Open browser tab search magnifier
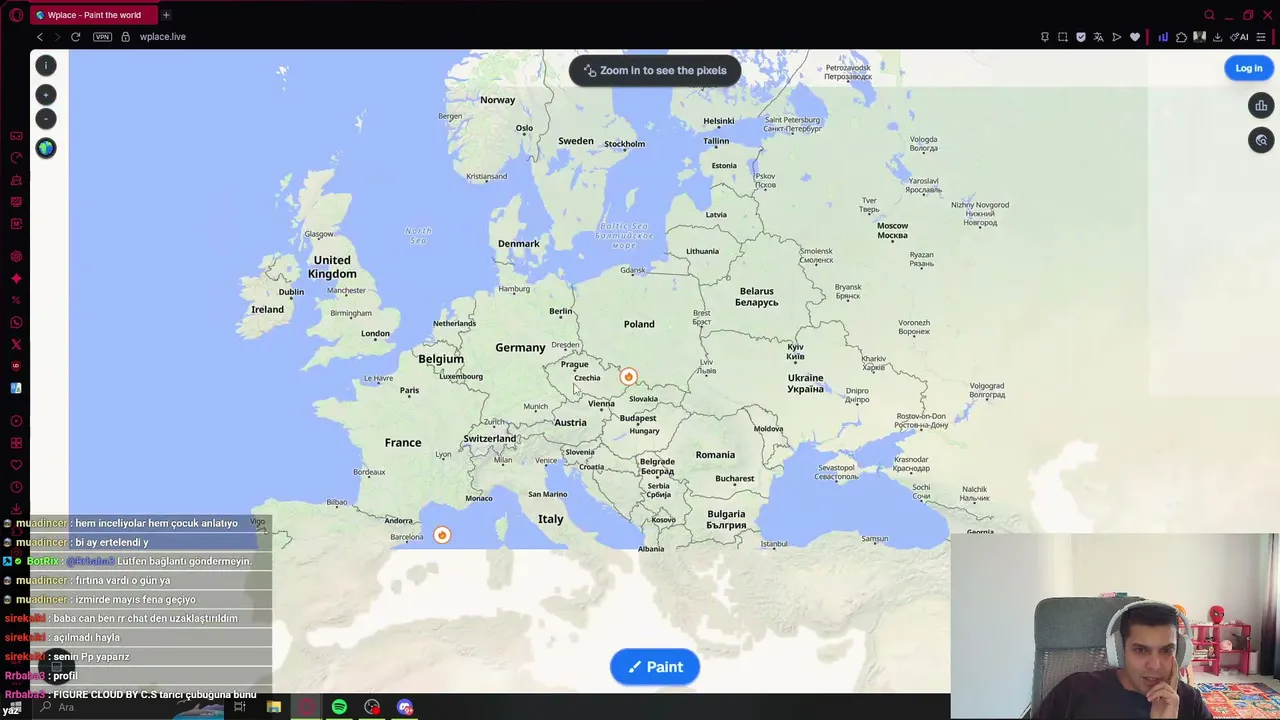1280x720 pixels. point(1209,15)
